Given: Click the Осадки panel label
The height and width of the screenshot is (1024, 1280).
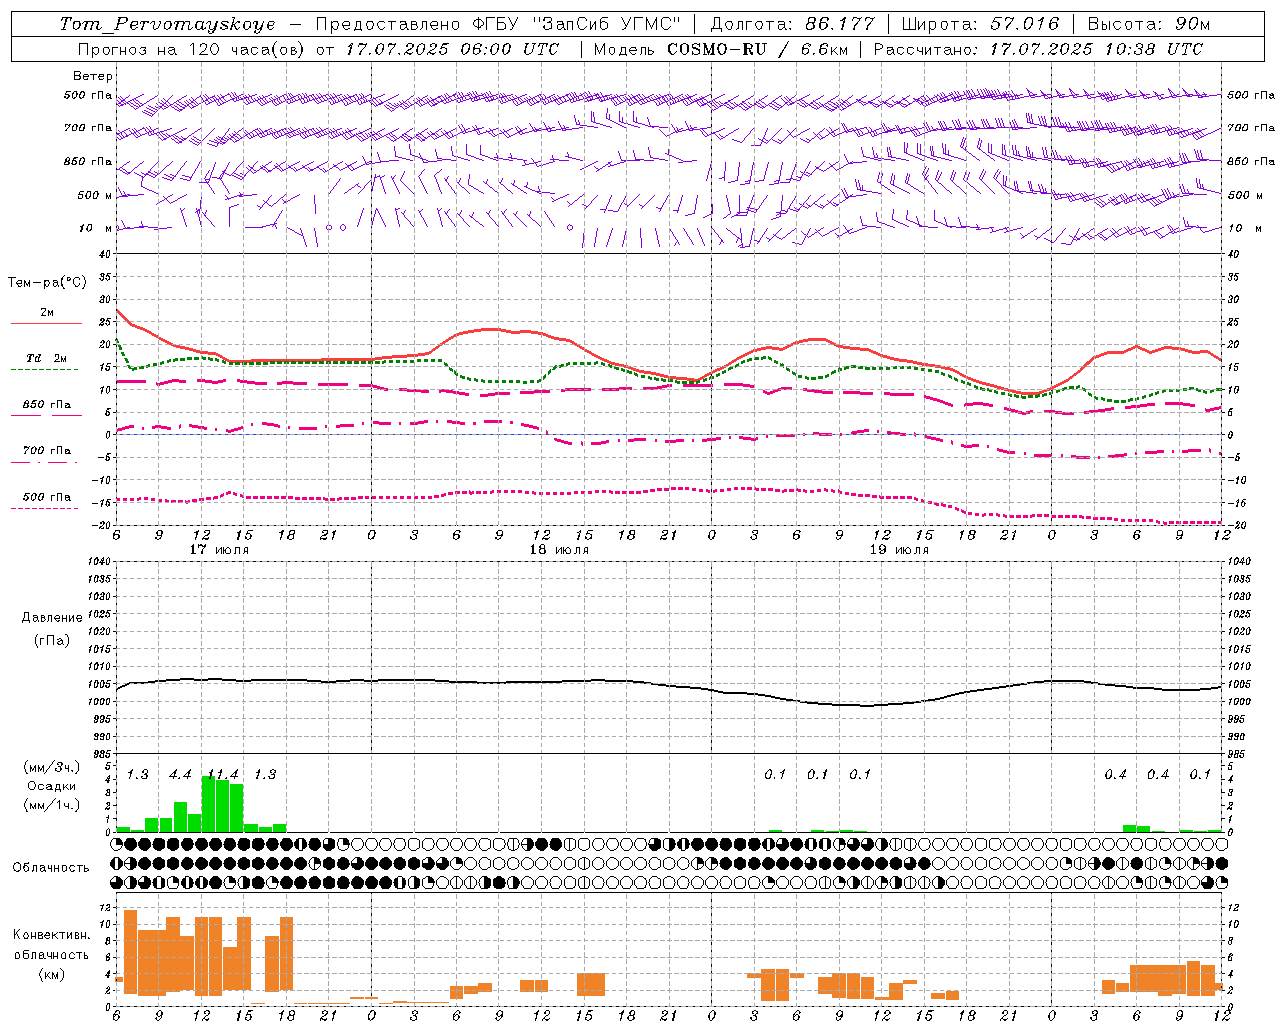Looking at the screenshot, I should (51, 786).
